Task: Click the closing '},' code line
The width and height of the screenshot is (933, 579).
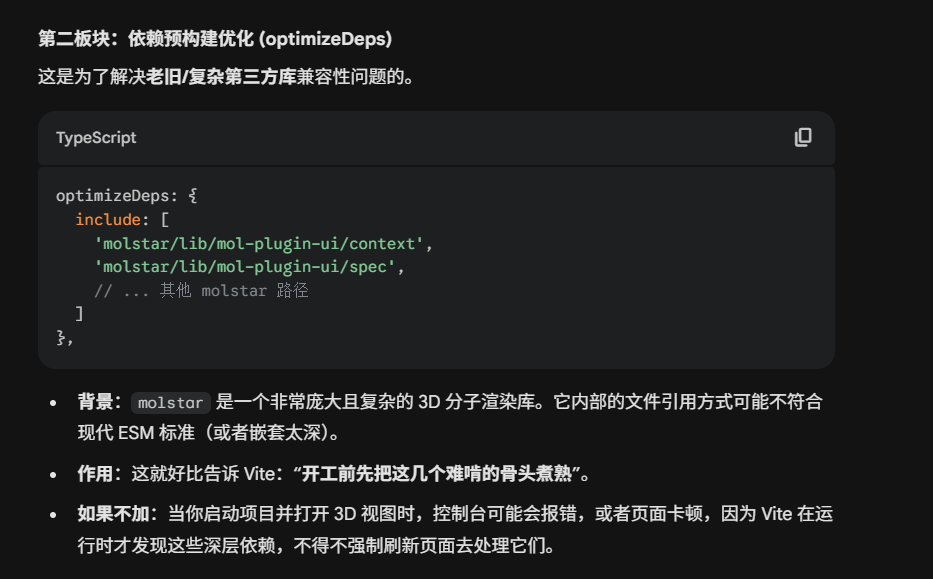Action: click(x=65, y=337)
